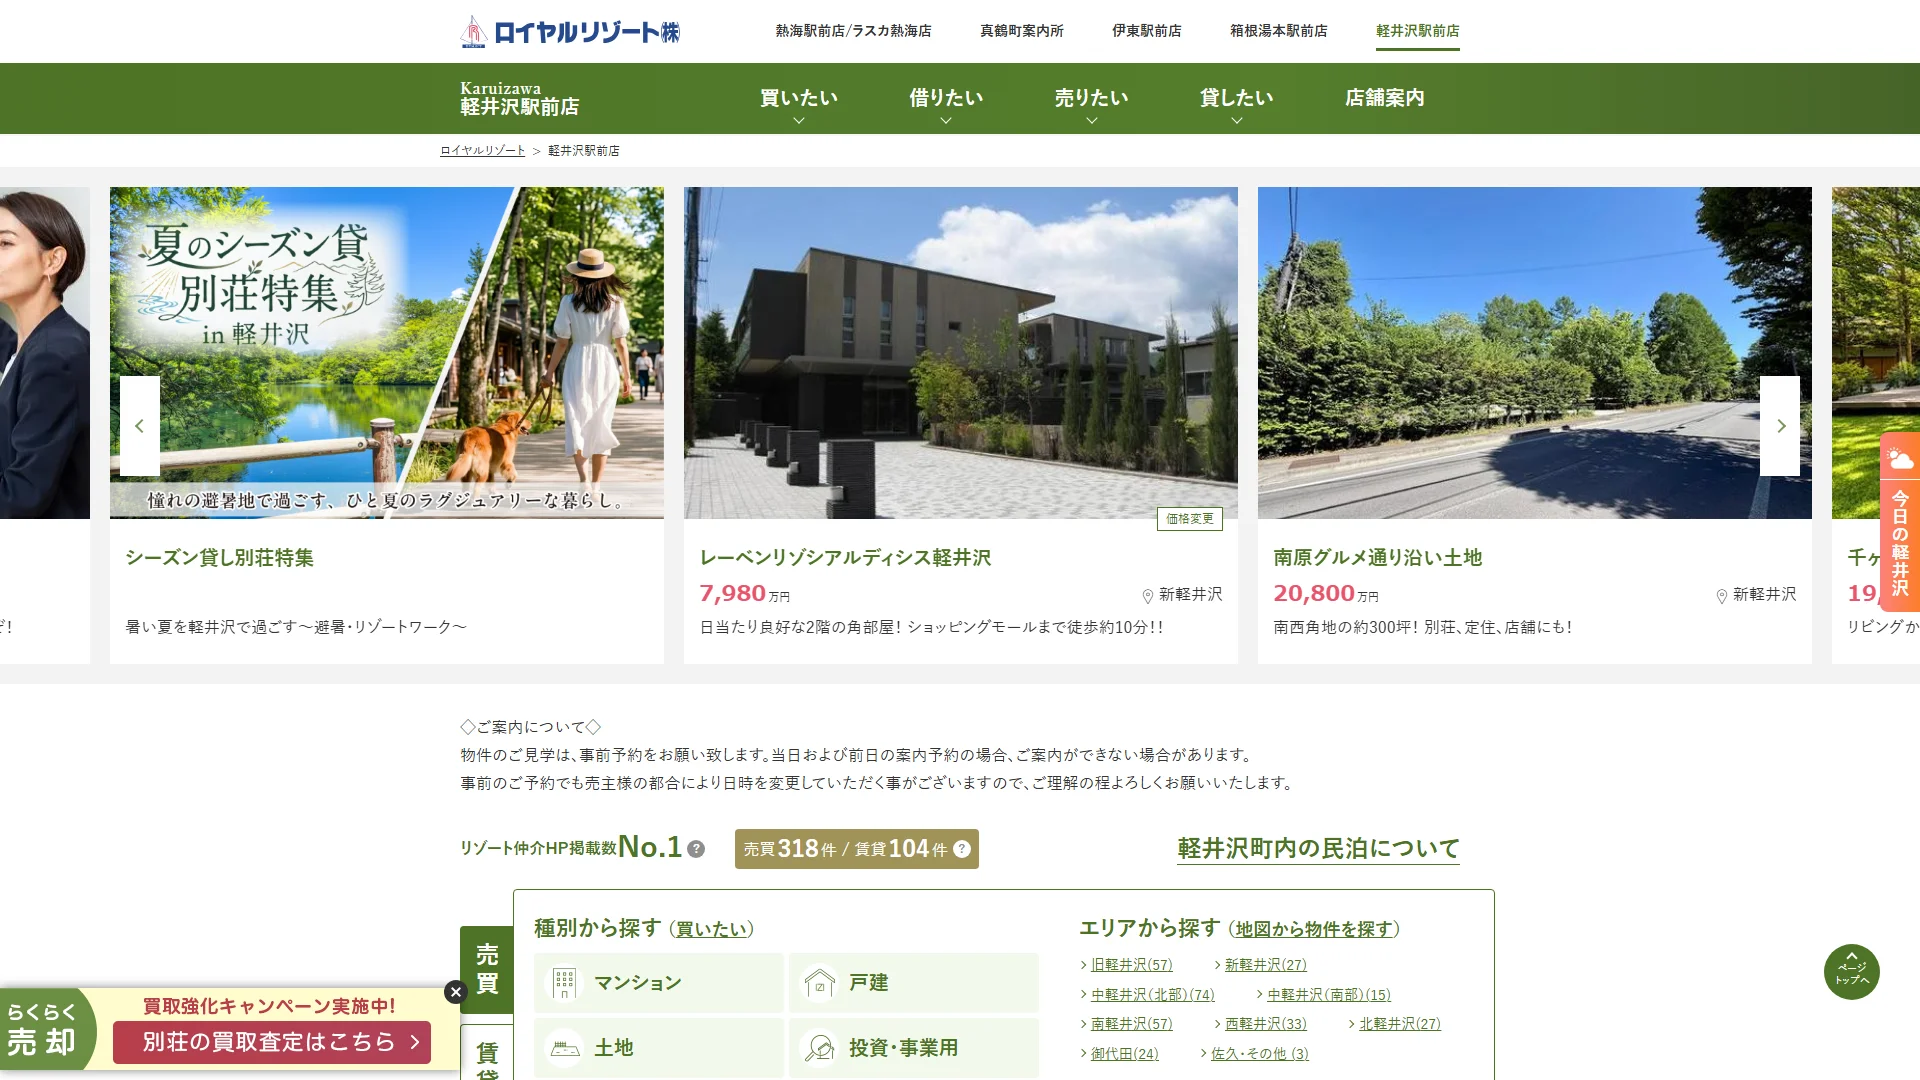Open シーズン貸し別荘特集 banner image
This screenshot has width=1920, height=1080.
(387, 353)
